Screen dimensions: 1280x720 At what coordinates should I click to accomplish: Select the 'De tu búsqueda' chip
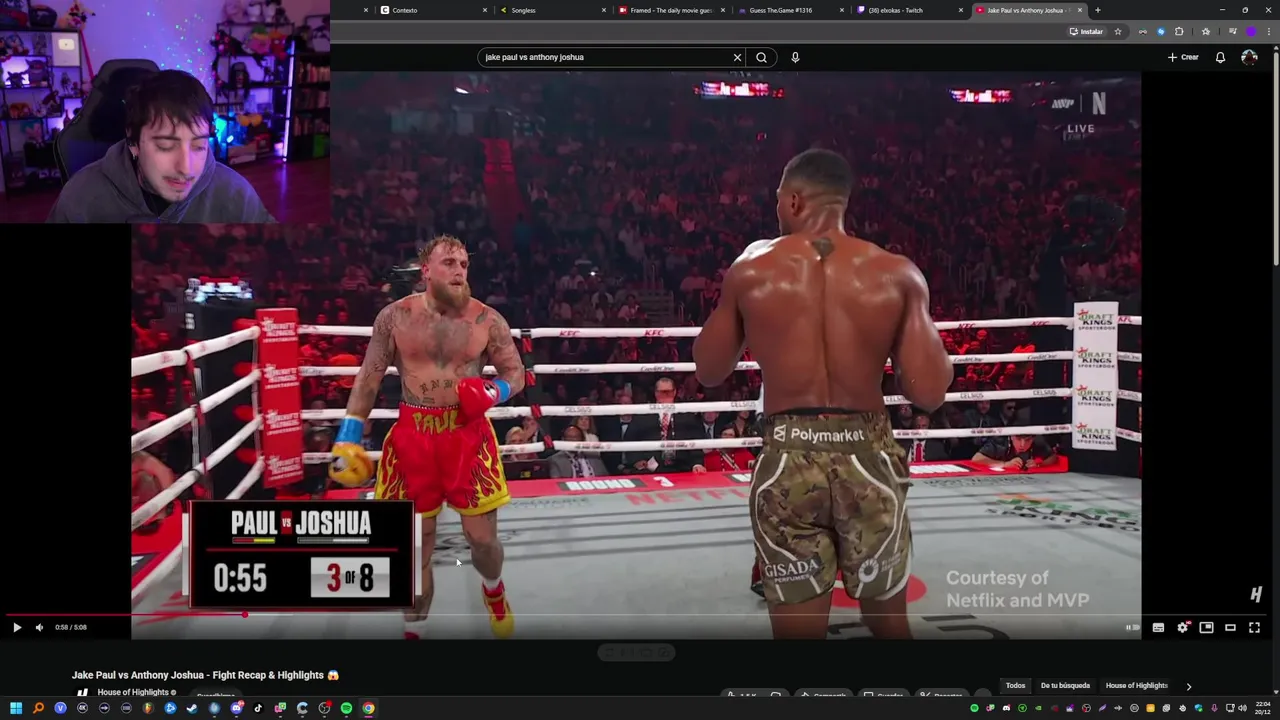tap(1065, 686)
